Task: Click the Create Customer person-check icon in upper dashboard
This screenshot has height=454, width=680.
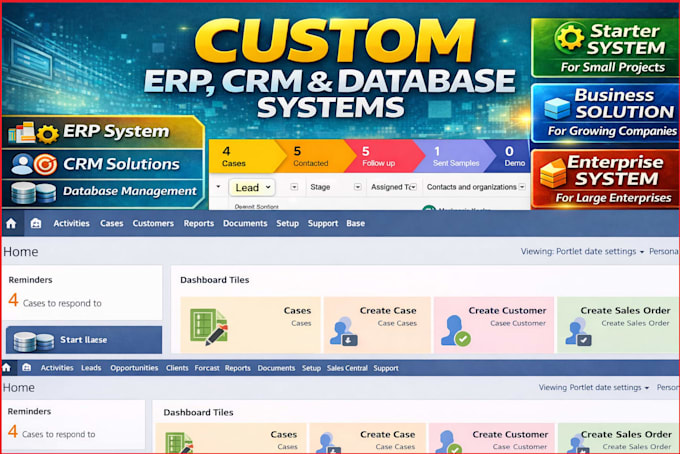Action: pyautogui.click(x=455, y=330)
